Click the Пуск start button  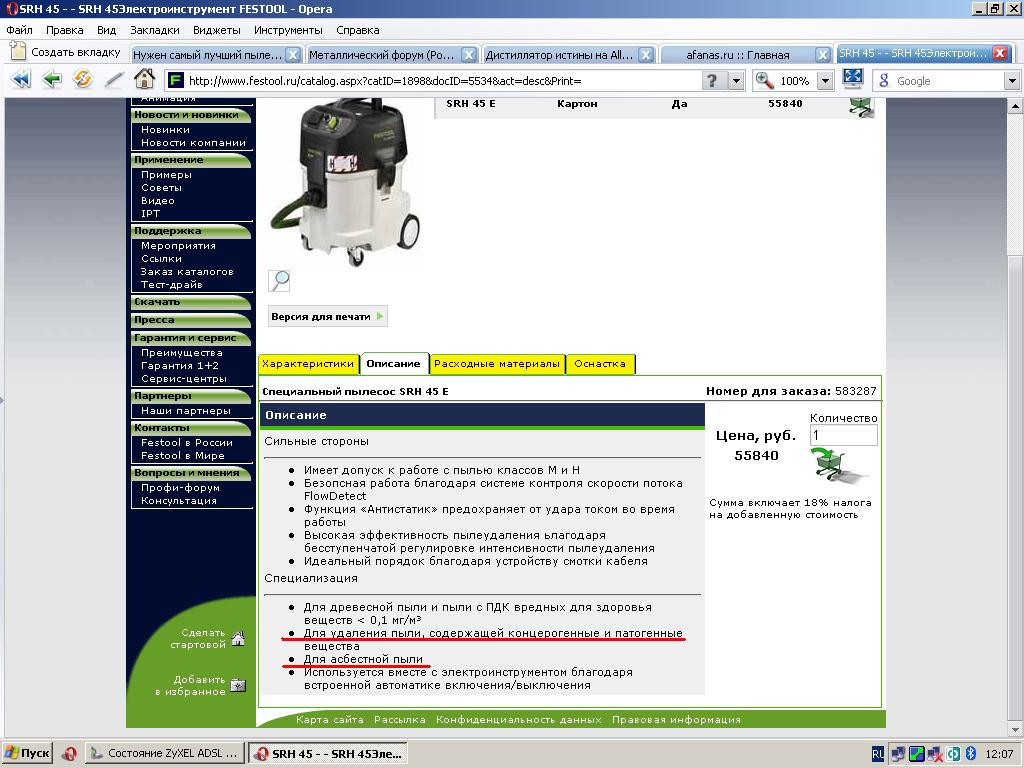click(x=27, y=754)
